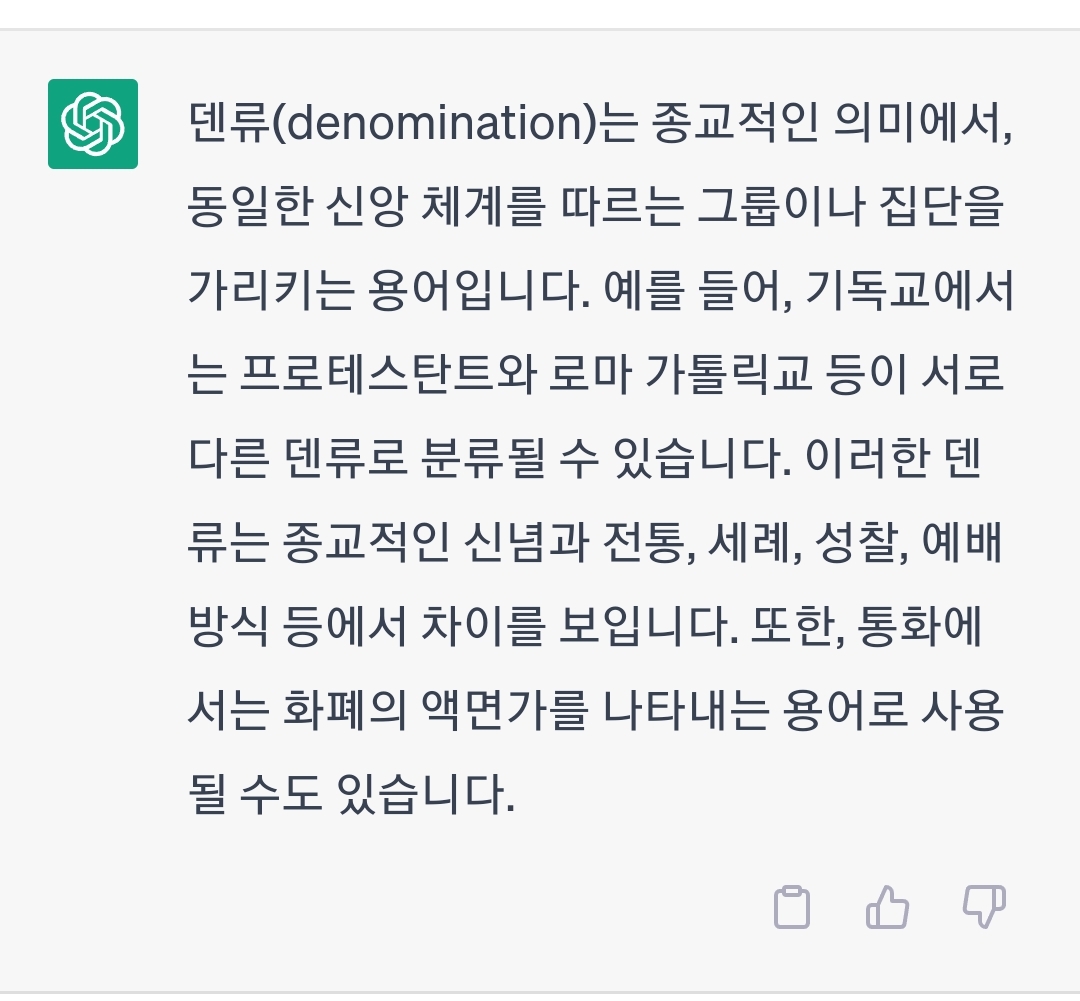Click the word "가리키는" starting the third line
Screen dimensions: 1080x1001
point(271,290)
